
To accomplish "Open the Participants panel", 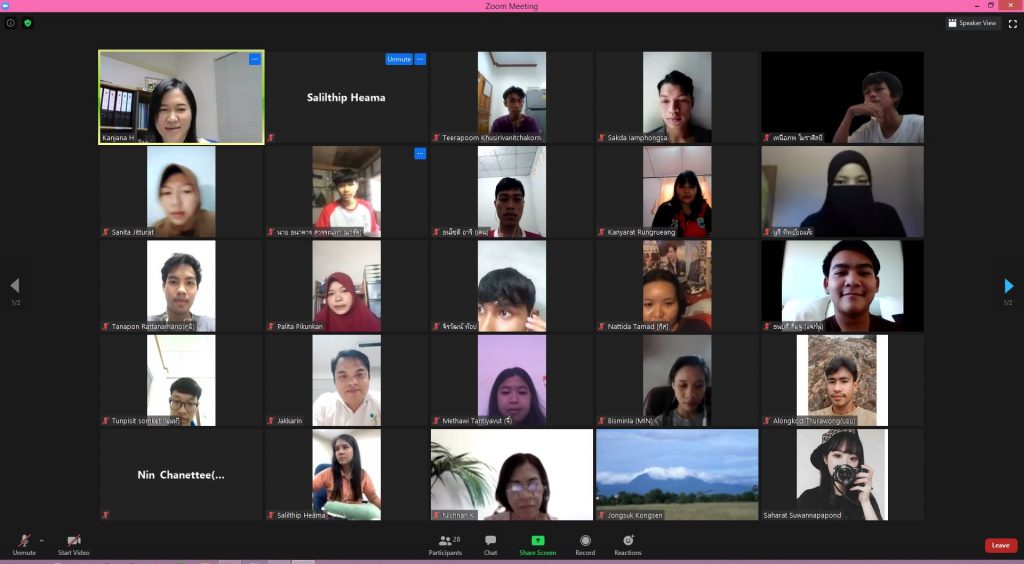I will (x=445, y=545).
